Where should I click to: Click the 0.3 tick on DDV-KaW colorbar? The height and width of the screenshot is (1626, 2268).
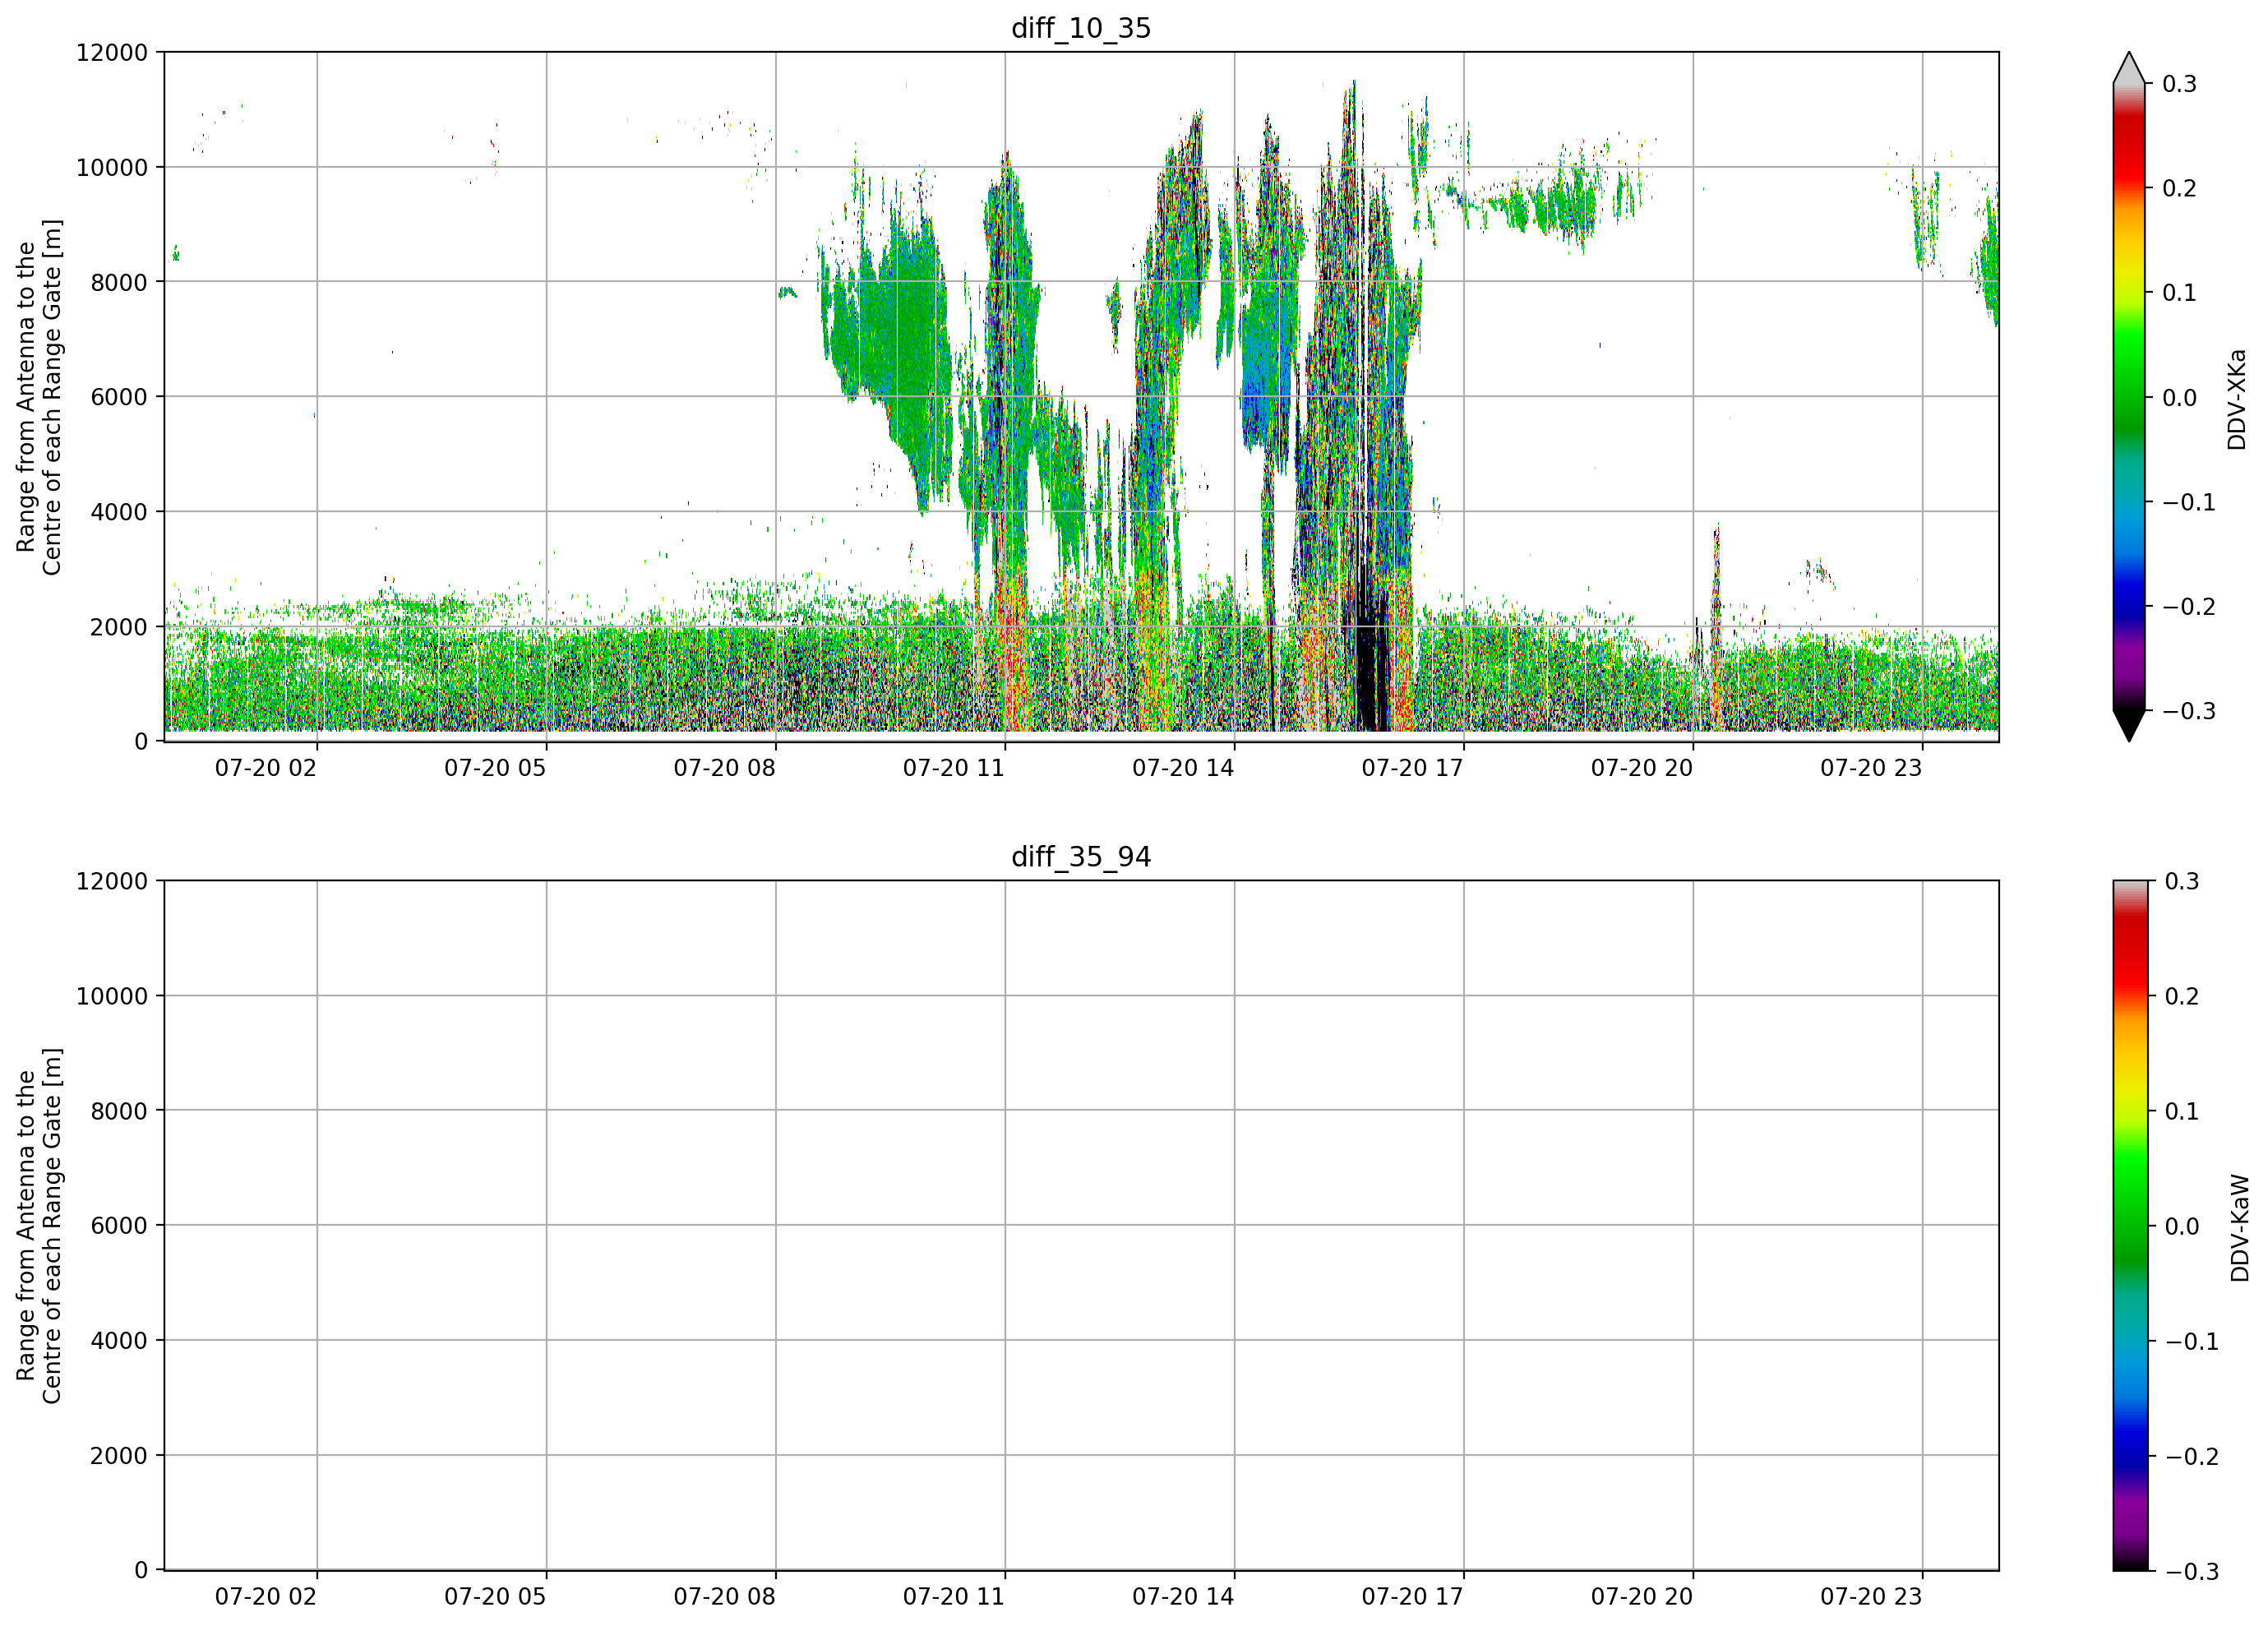(x=2182, y=881)
